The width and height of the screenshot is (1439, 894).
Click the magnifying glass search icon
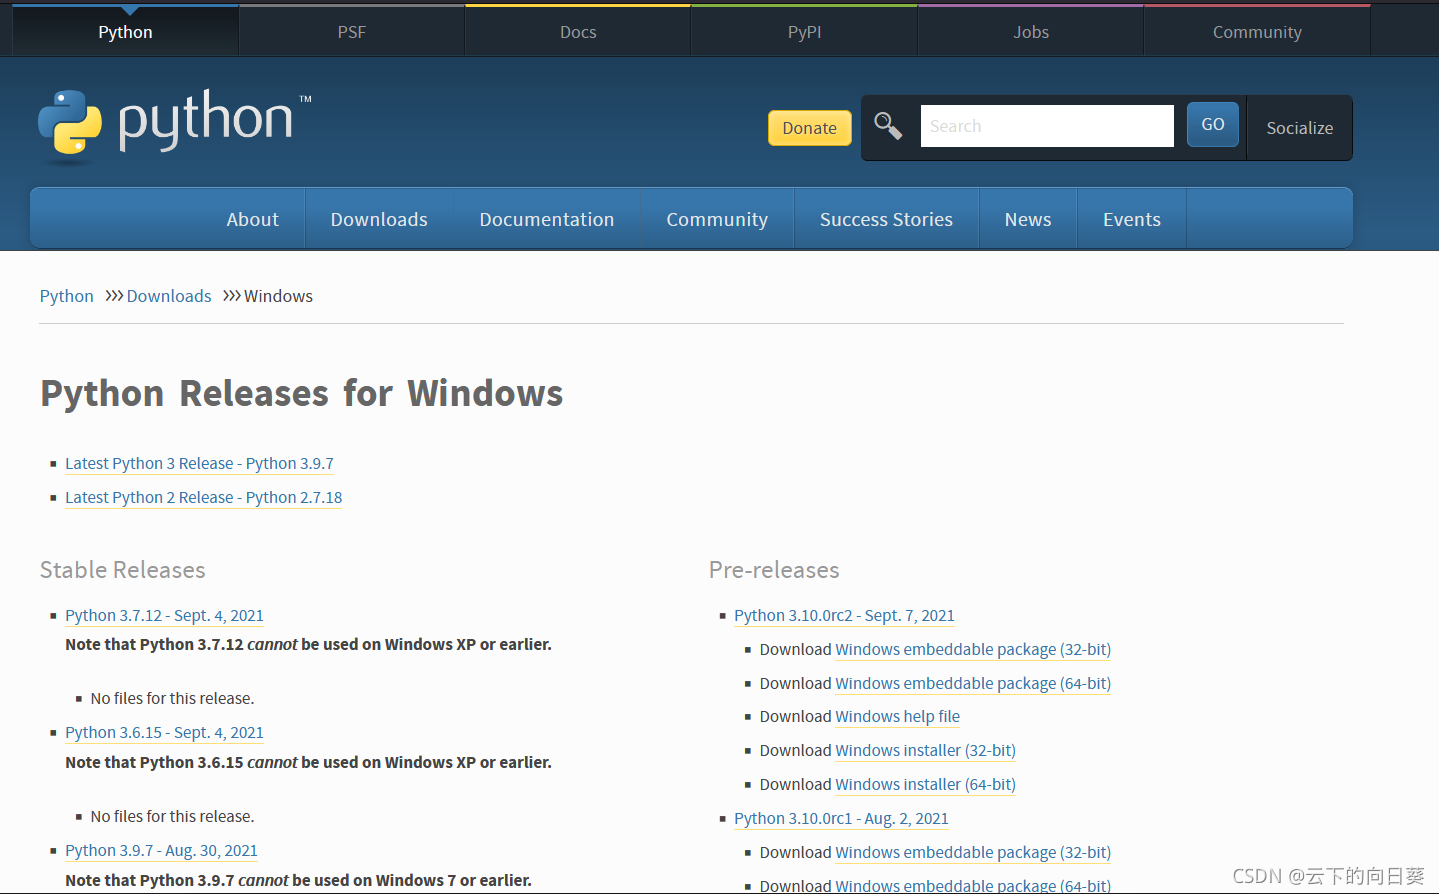[888, 126]
